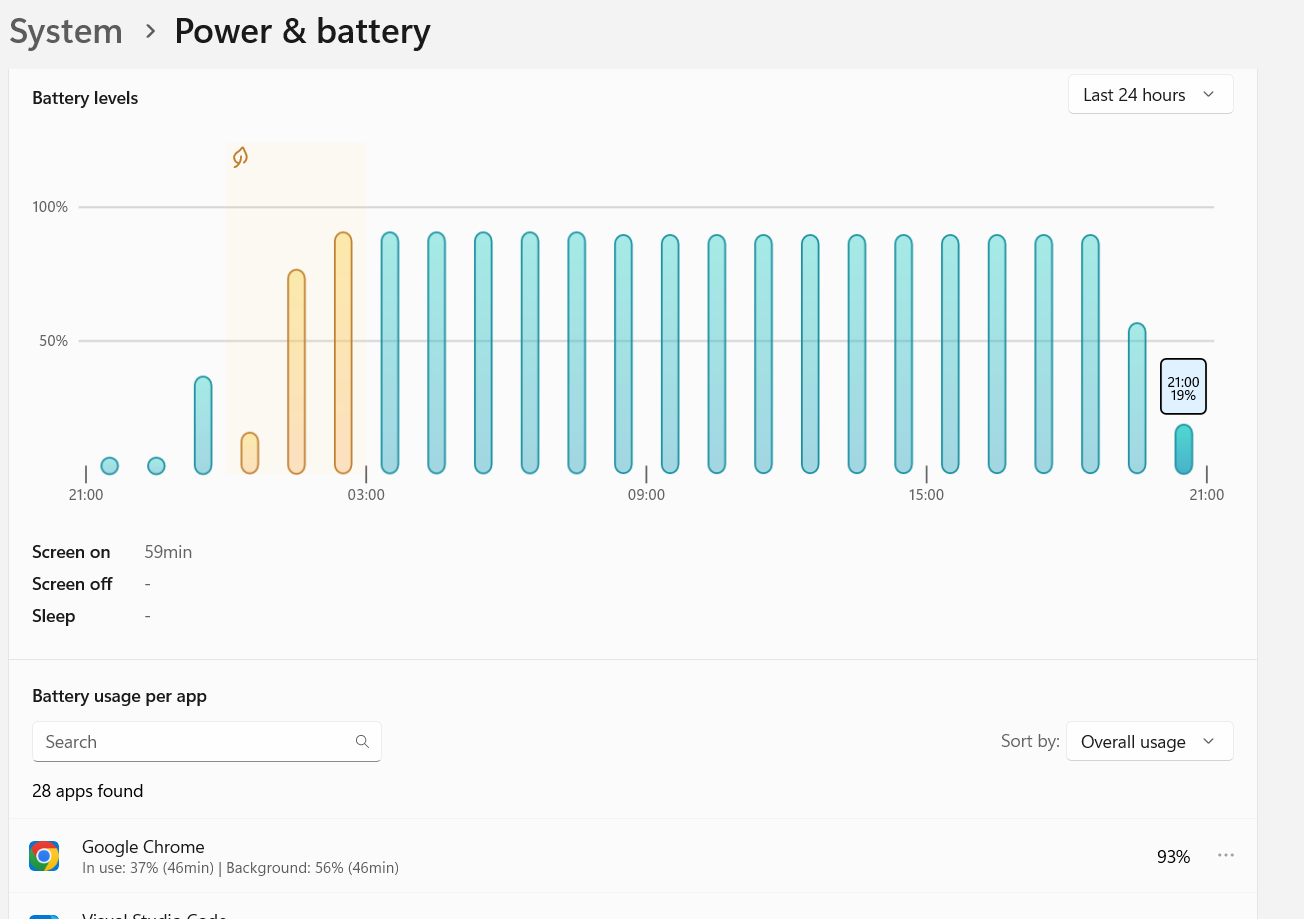Expand the Sort by Overall usage dropdown

pyautogui.click(x=1149, y=742)
